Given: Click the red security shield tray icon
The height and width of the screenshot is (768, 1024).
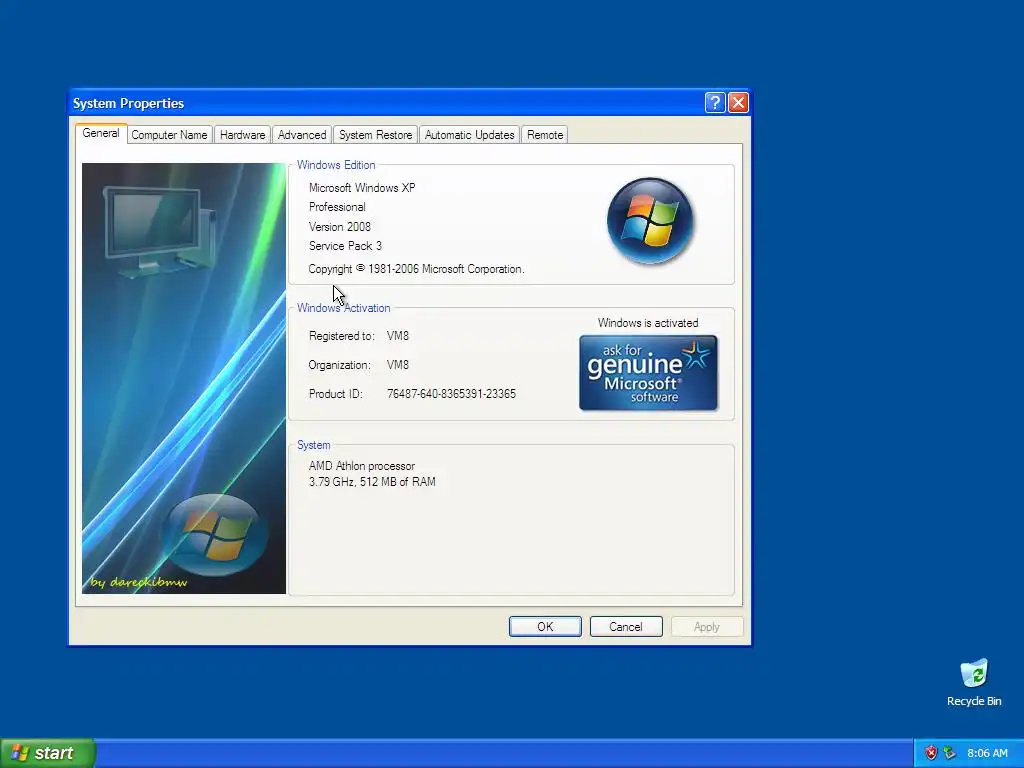Looking at the screenshot, I should pyautogui.click(x=931, y=753).
